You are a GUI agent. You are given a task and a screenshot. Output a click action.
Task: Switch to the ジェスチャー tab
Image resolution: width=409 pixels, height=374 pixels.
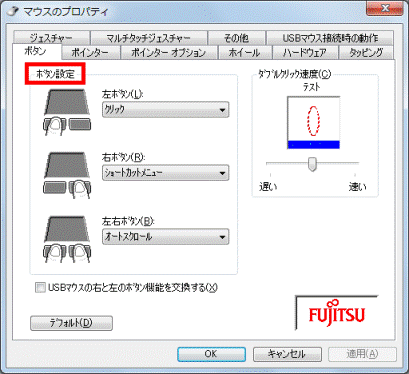pos(52,38)
